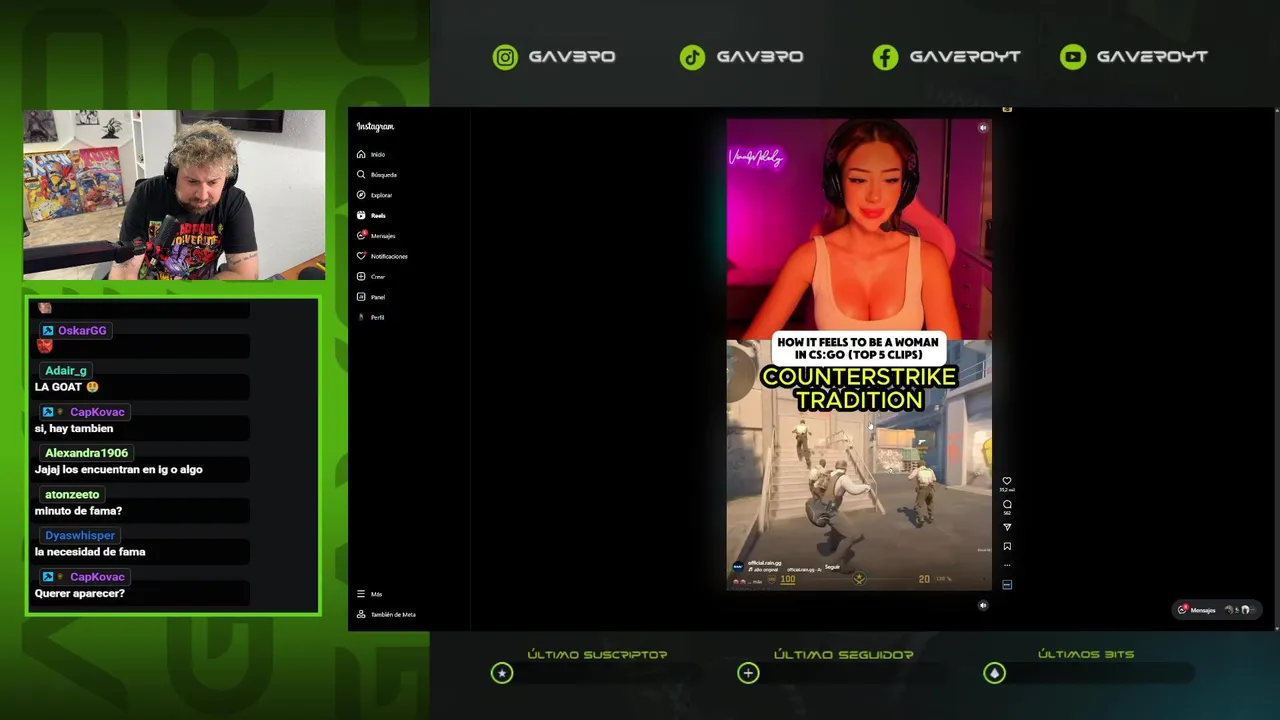1280x720 pixels.
Task: Click the 562 comment count
Action: 1007,513
